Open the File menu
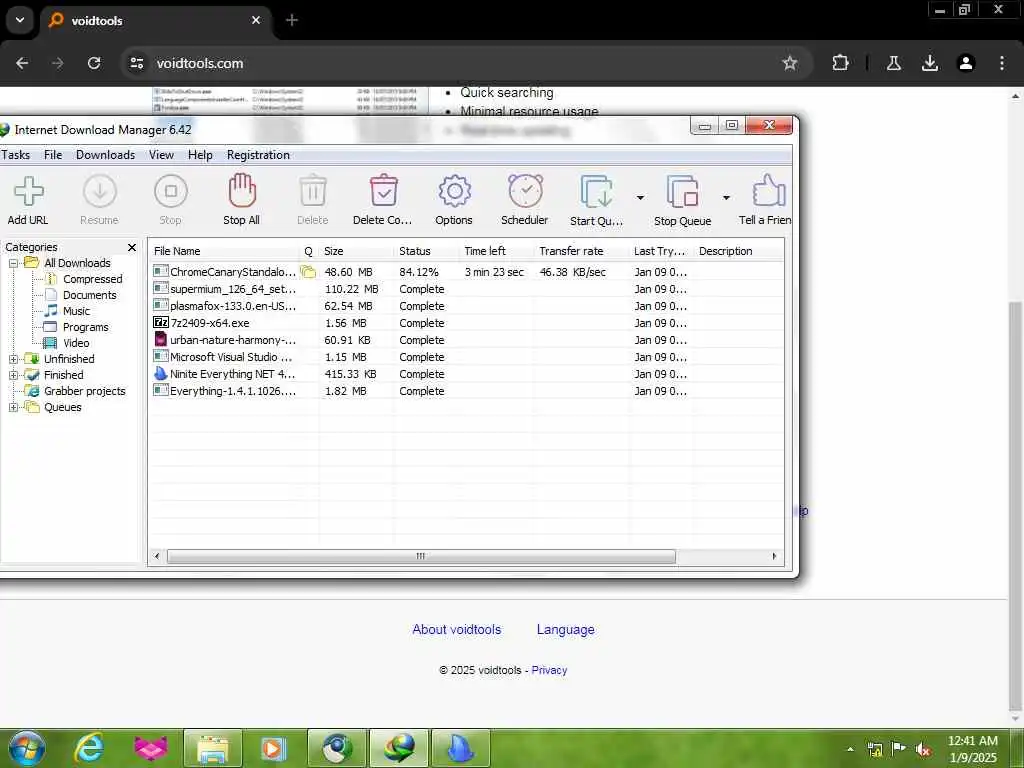The height and width of the screenshot is (768, 1024). [53, 155]
